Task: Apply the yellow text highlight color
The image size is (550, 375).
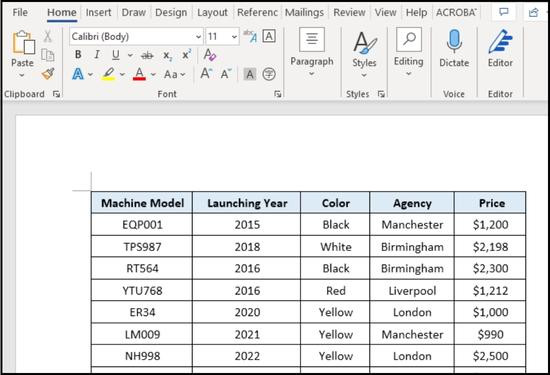Action: 109,74
